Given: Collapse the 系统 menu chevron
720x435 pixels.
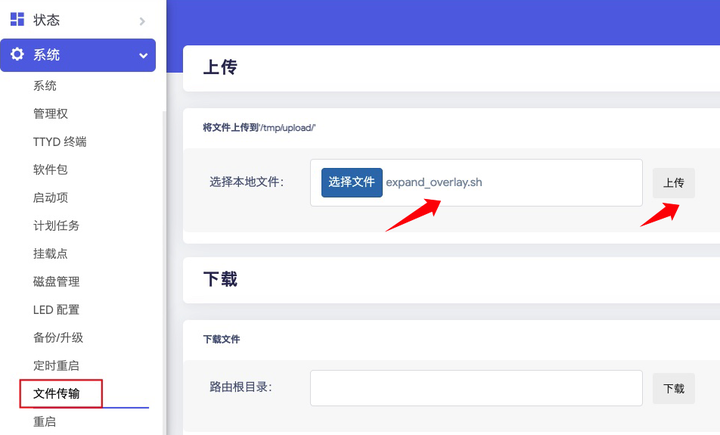Looking at the screenshot, I should click(143, 56).
